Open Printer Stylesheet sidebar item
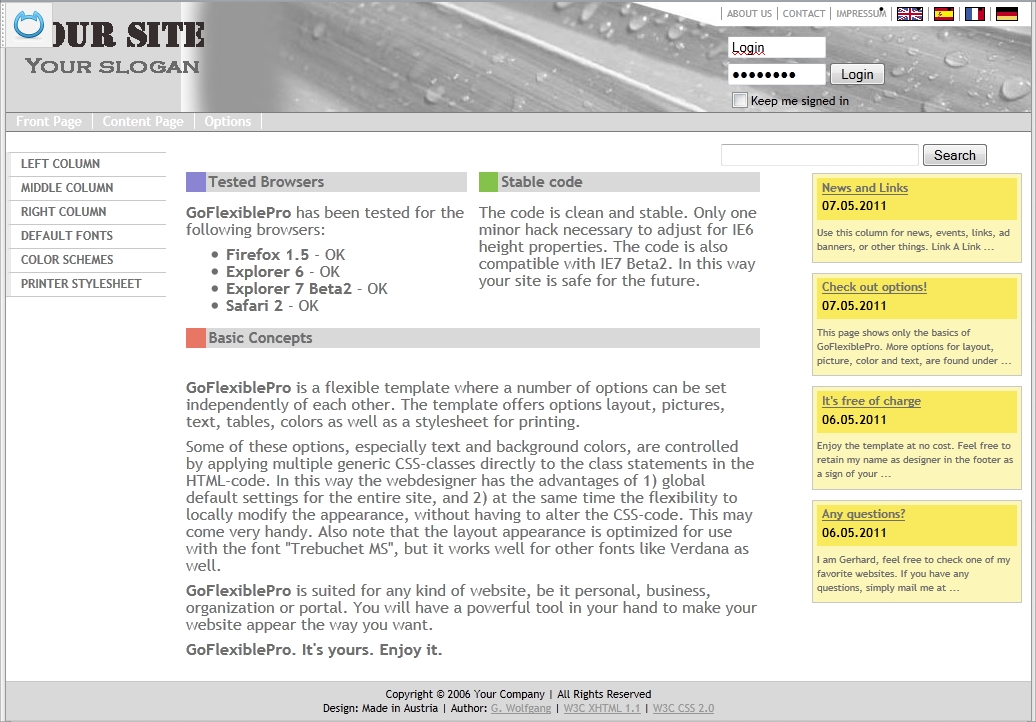This screenshot has height=722, width=1036. [87, 284]
